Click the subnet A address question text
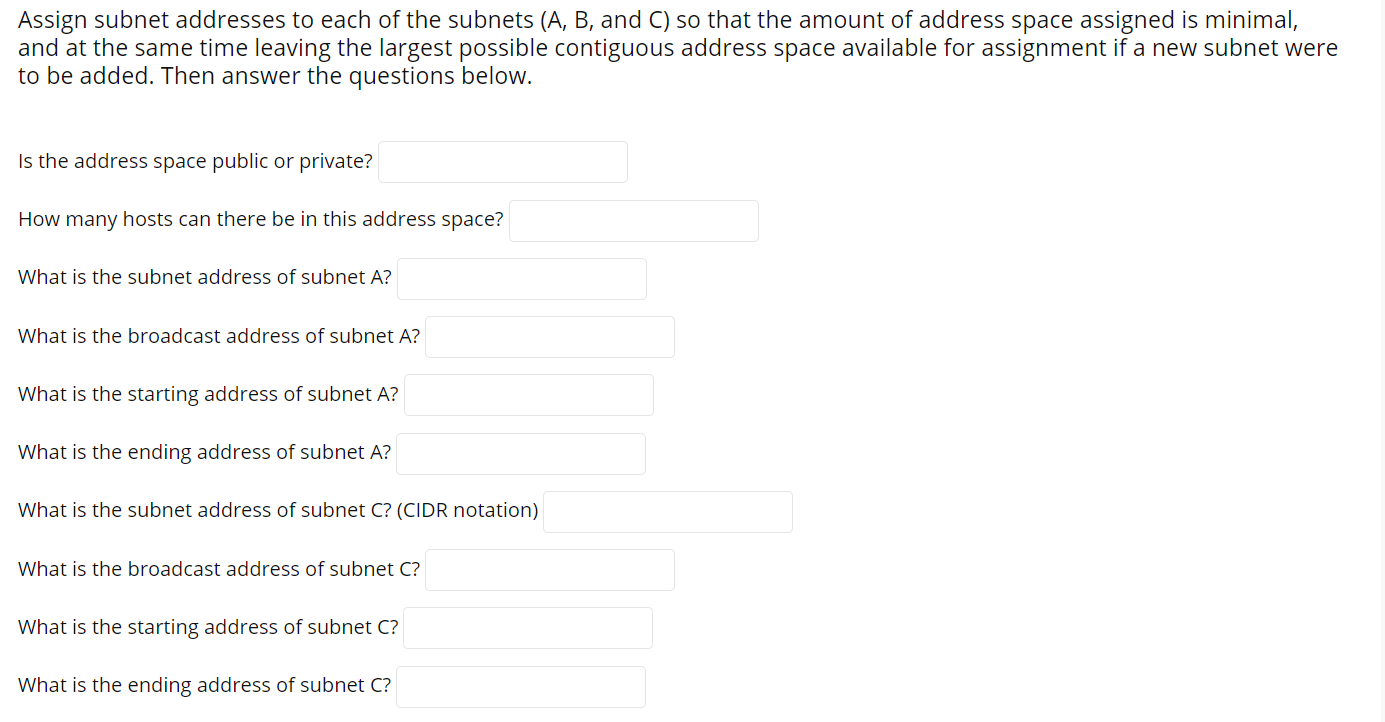The height and width of the screenshot is (722, 1385). pyautogui.click(x=203, y=277)
